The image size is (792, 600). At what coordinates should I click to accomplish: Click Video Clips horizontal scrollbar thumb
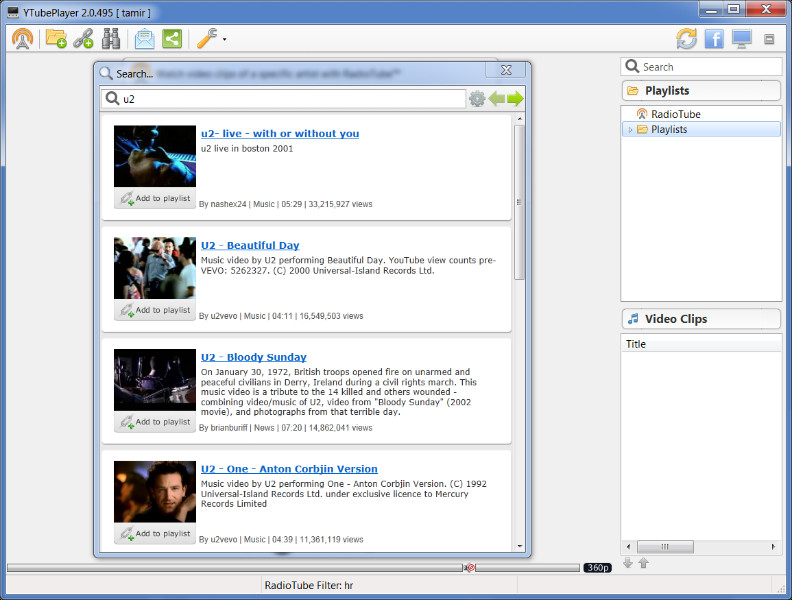pyautogui.click(x=665, y=546)
